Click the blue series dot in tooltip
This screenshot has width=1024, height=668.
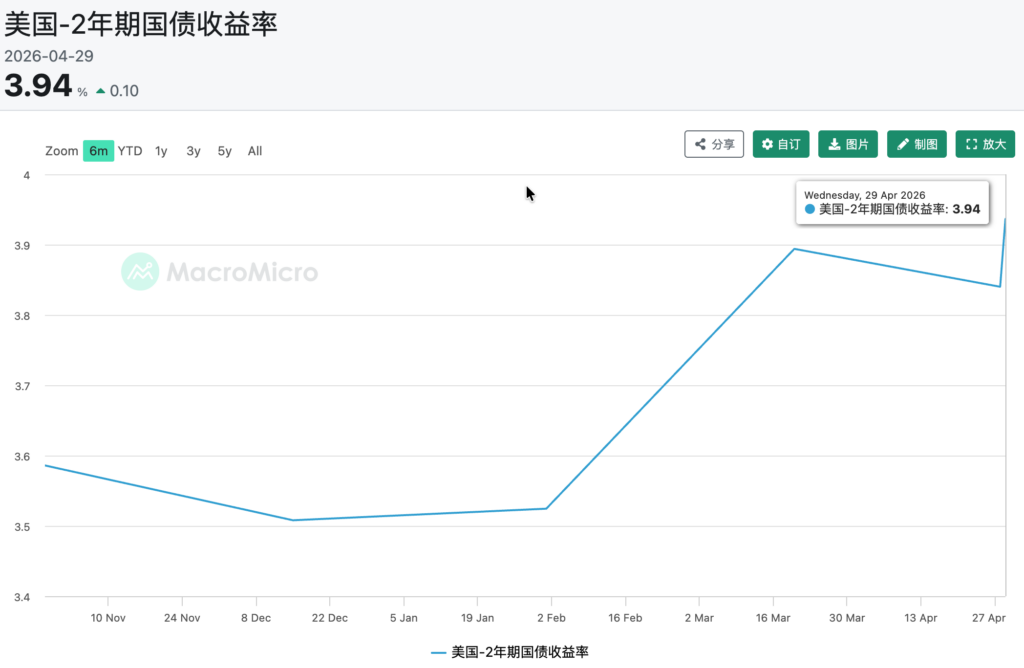tap(810, 210)
